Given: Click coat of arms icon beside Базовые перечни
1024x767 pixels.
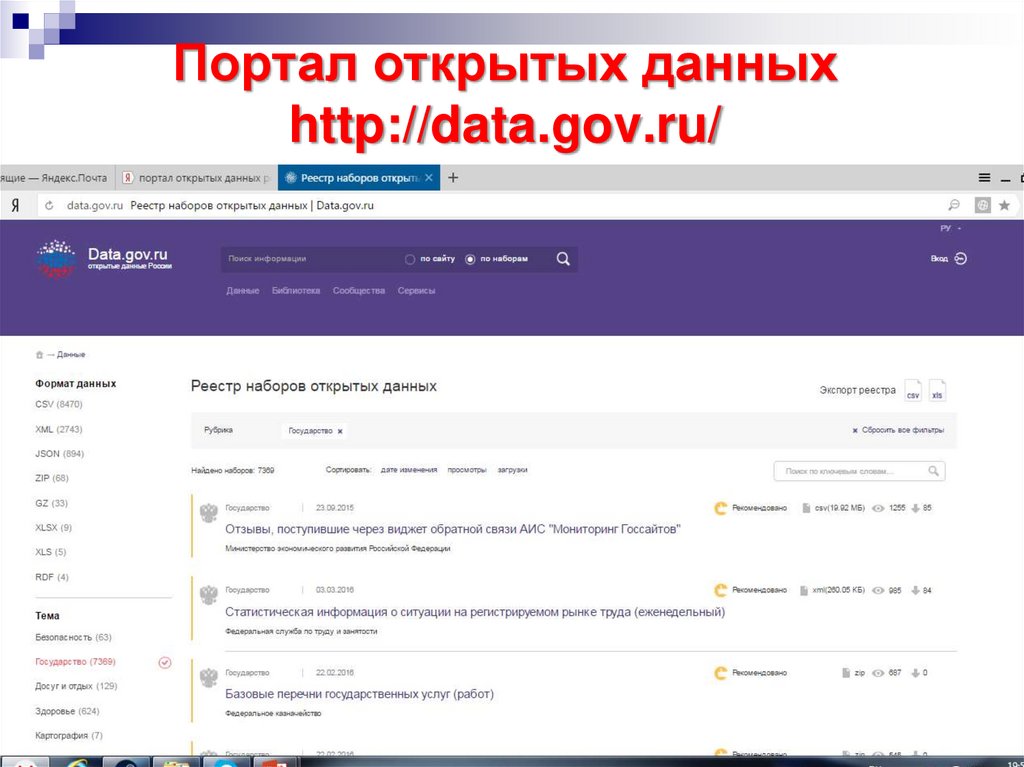Looking at the screenshot, I should pyautogui.click(x=208, y=678).
